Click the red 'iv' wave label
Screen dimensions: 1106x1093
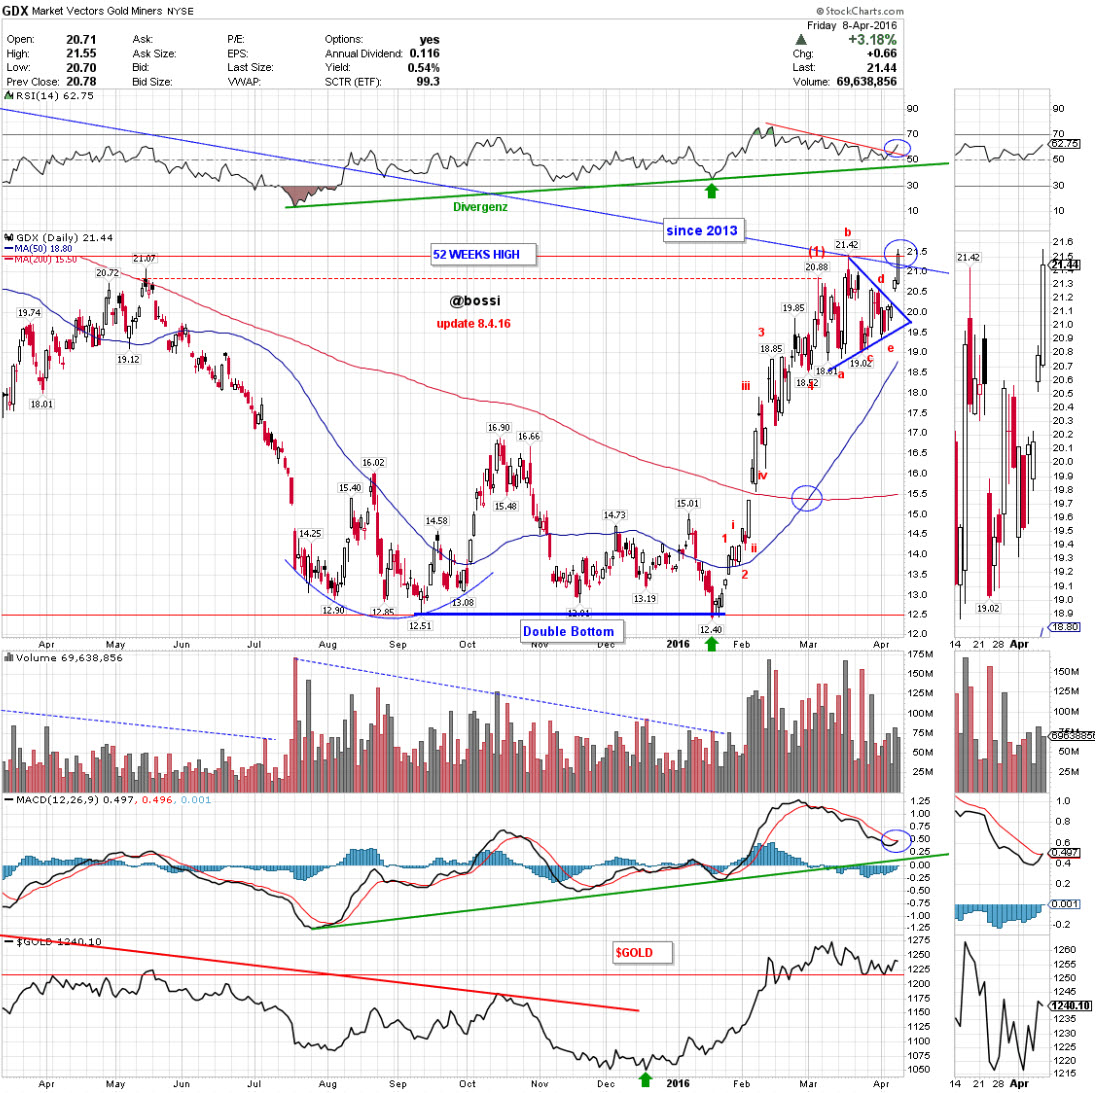[762, 475]
